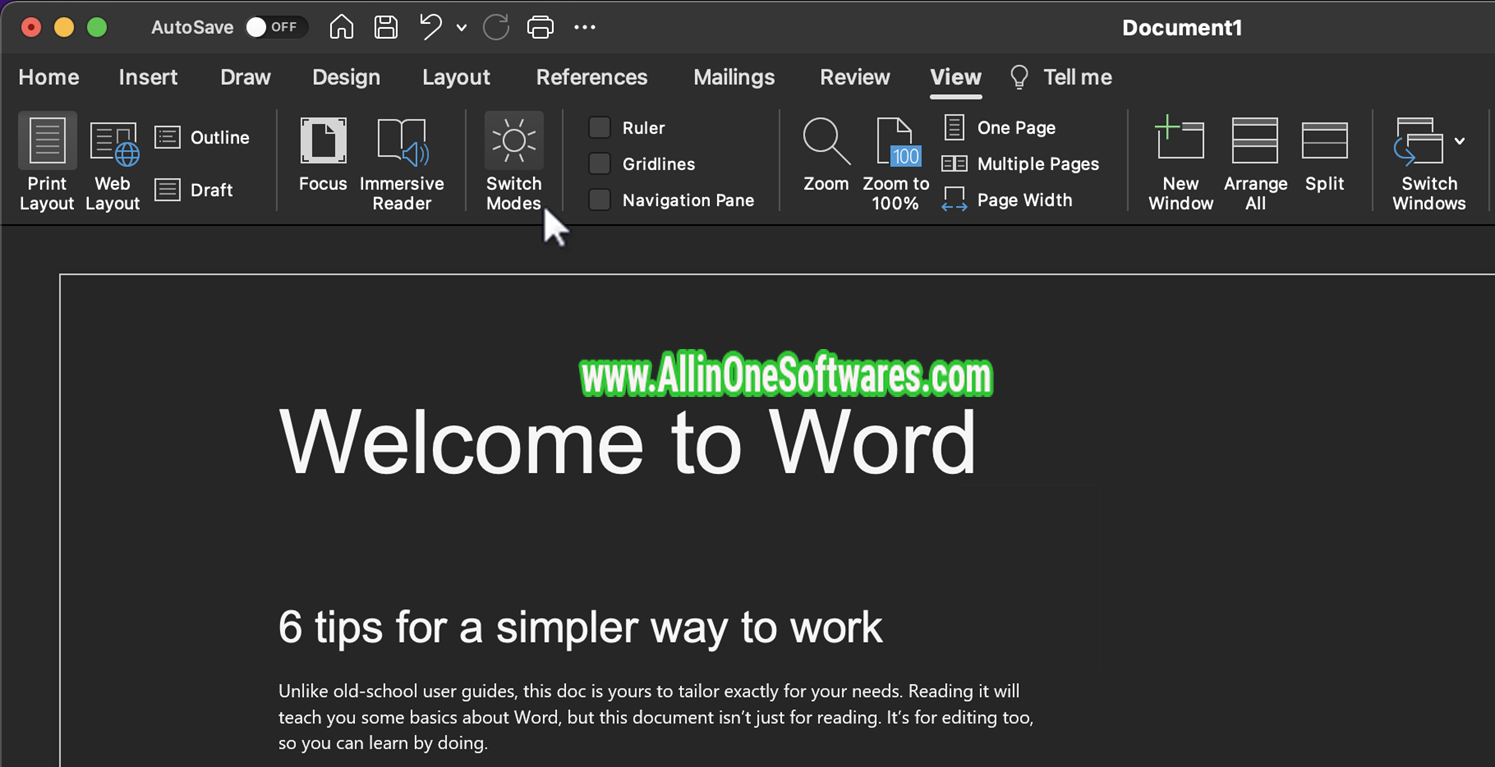Open the Zoom magnifier dialog
Image resolution: width=1495 pixels, height=767 pixels.
[826, 155]
